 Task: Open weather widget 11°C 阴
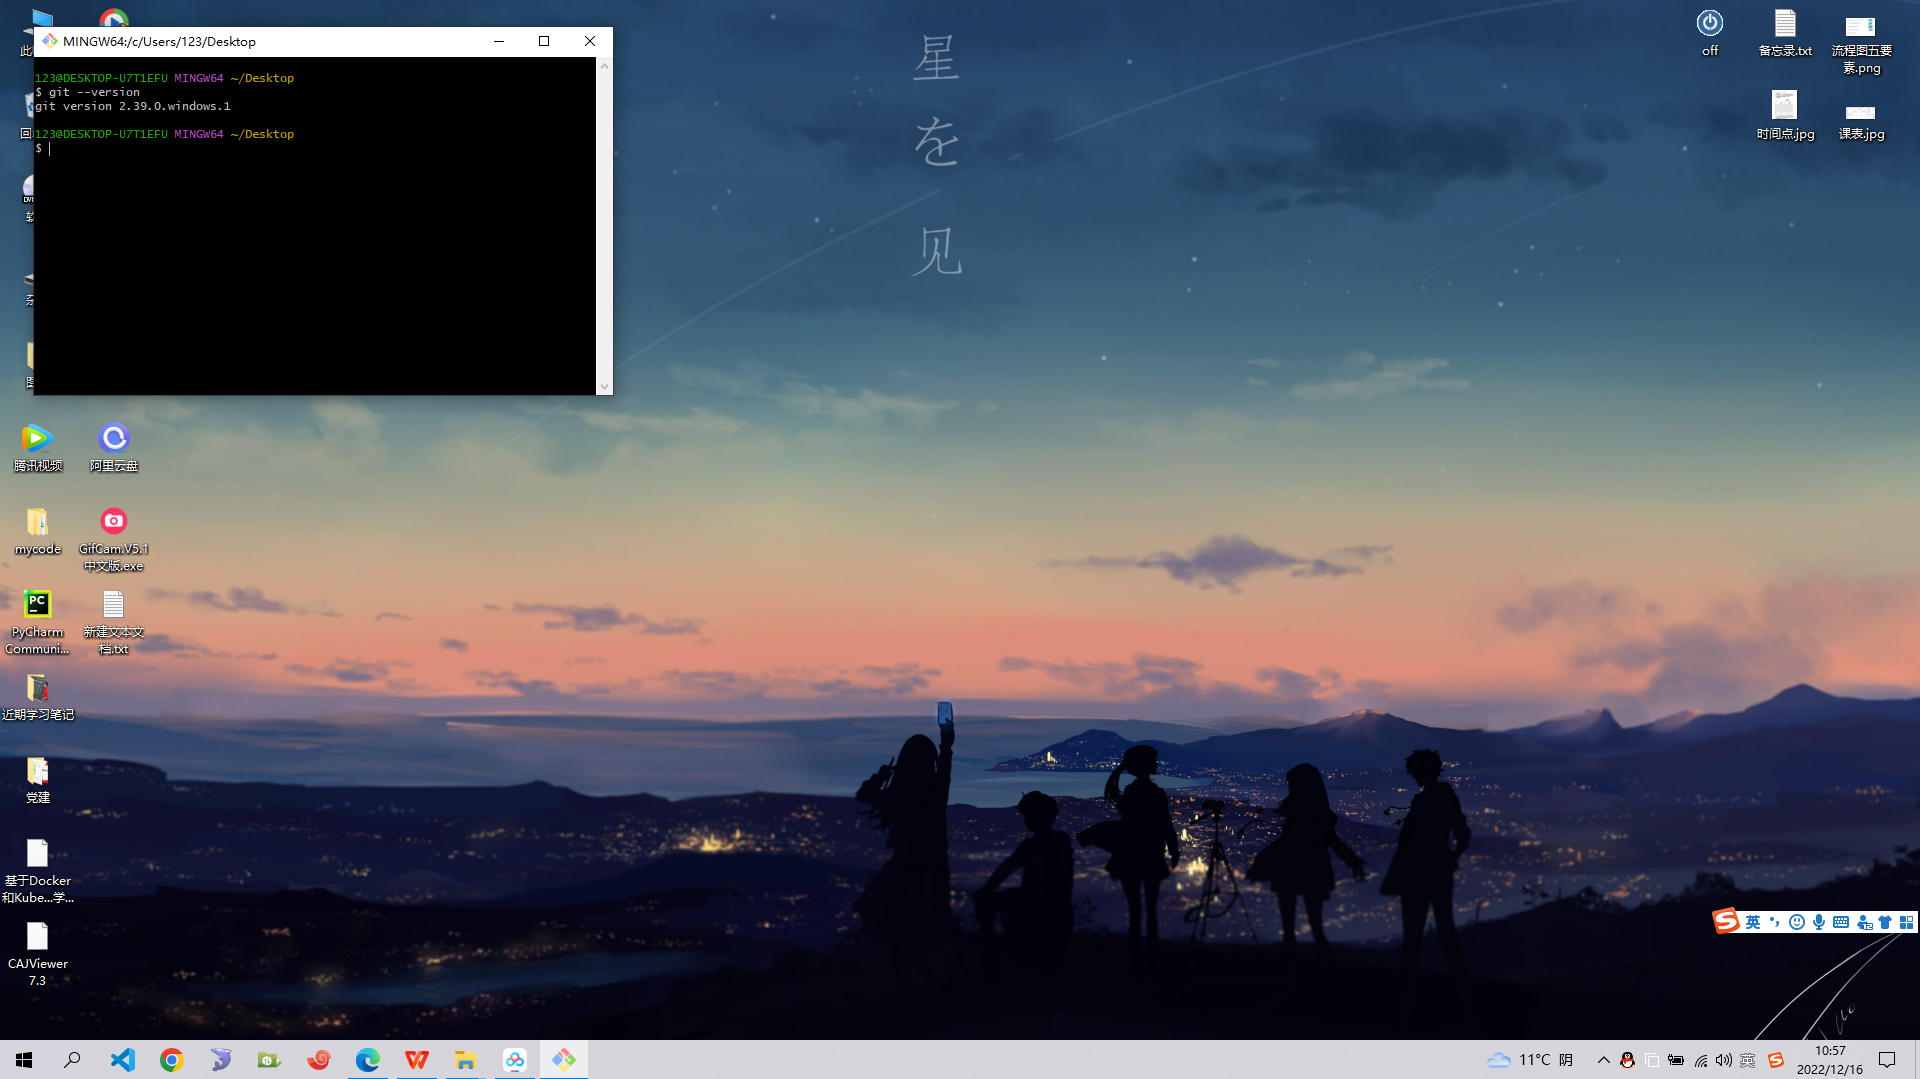coord(1530,1060)
